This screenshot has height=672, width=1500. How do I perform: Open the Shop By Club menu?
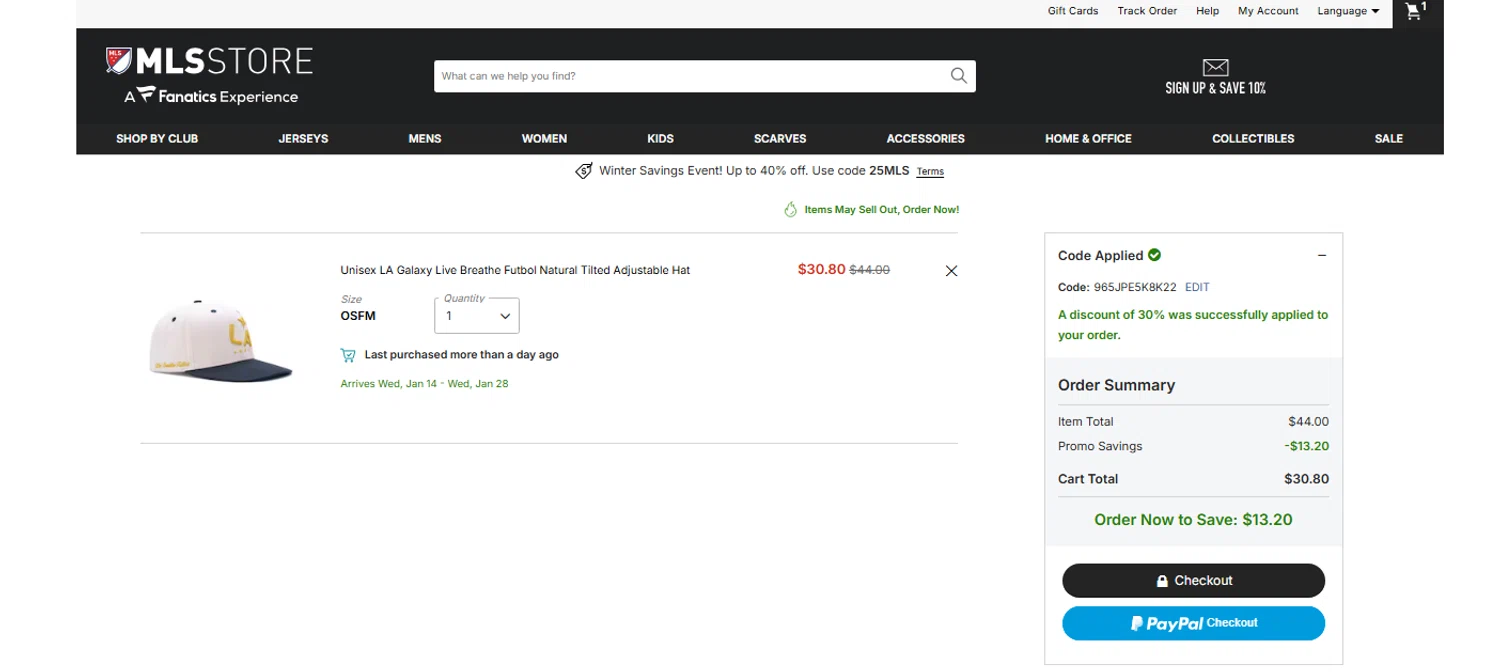click(x=157, y=139)
